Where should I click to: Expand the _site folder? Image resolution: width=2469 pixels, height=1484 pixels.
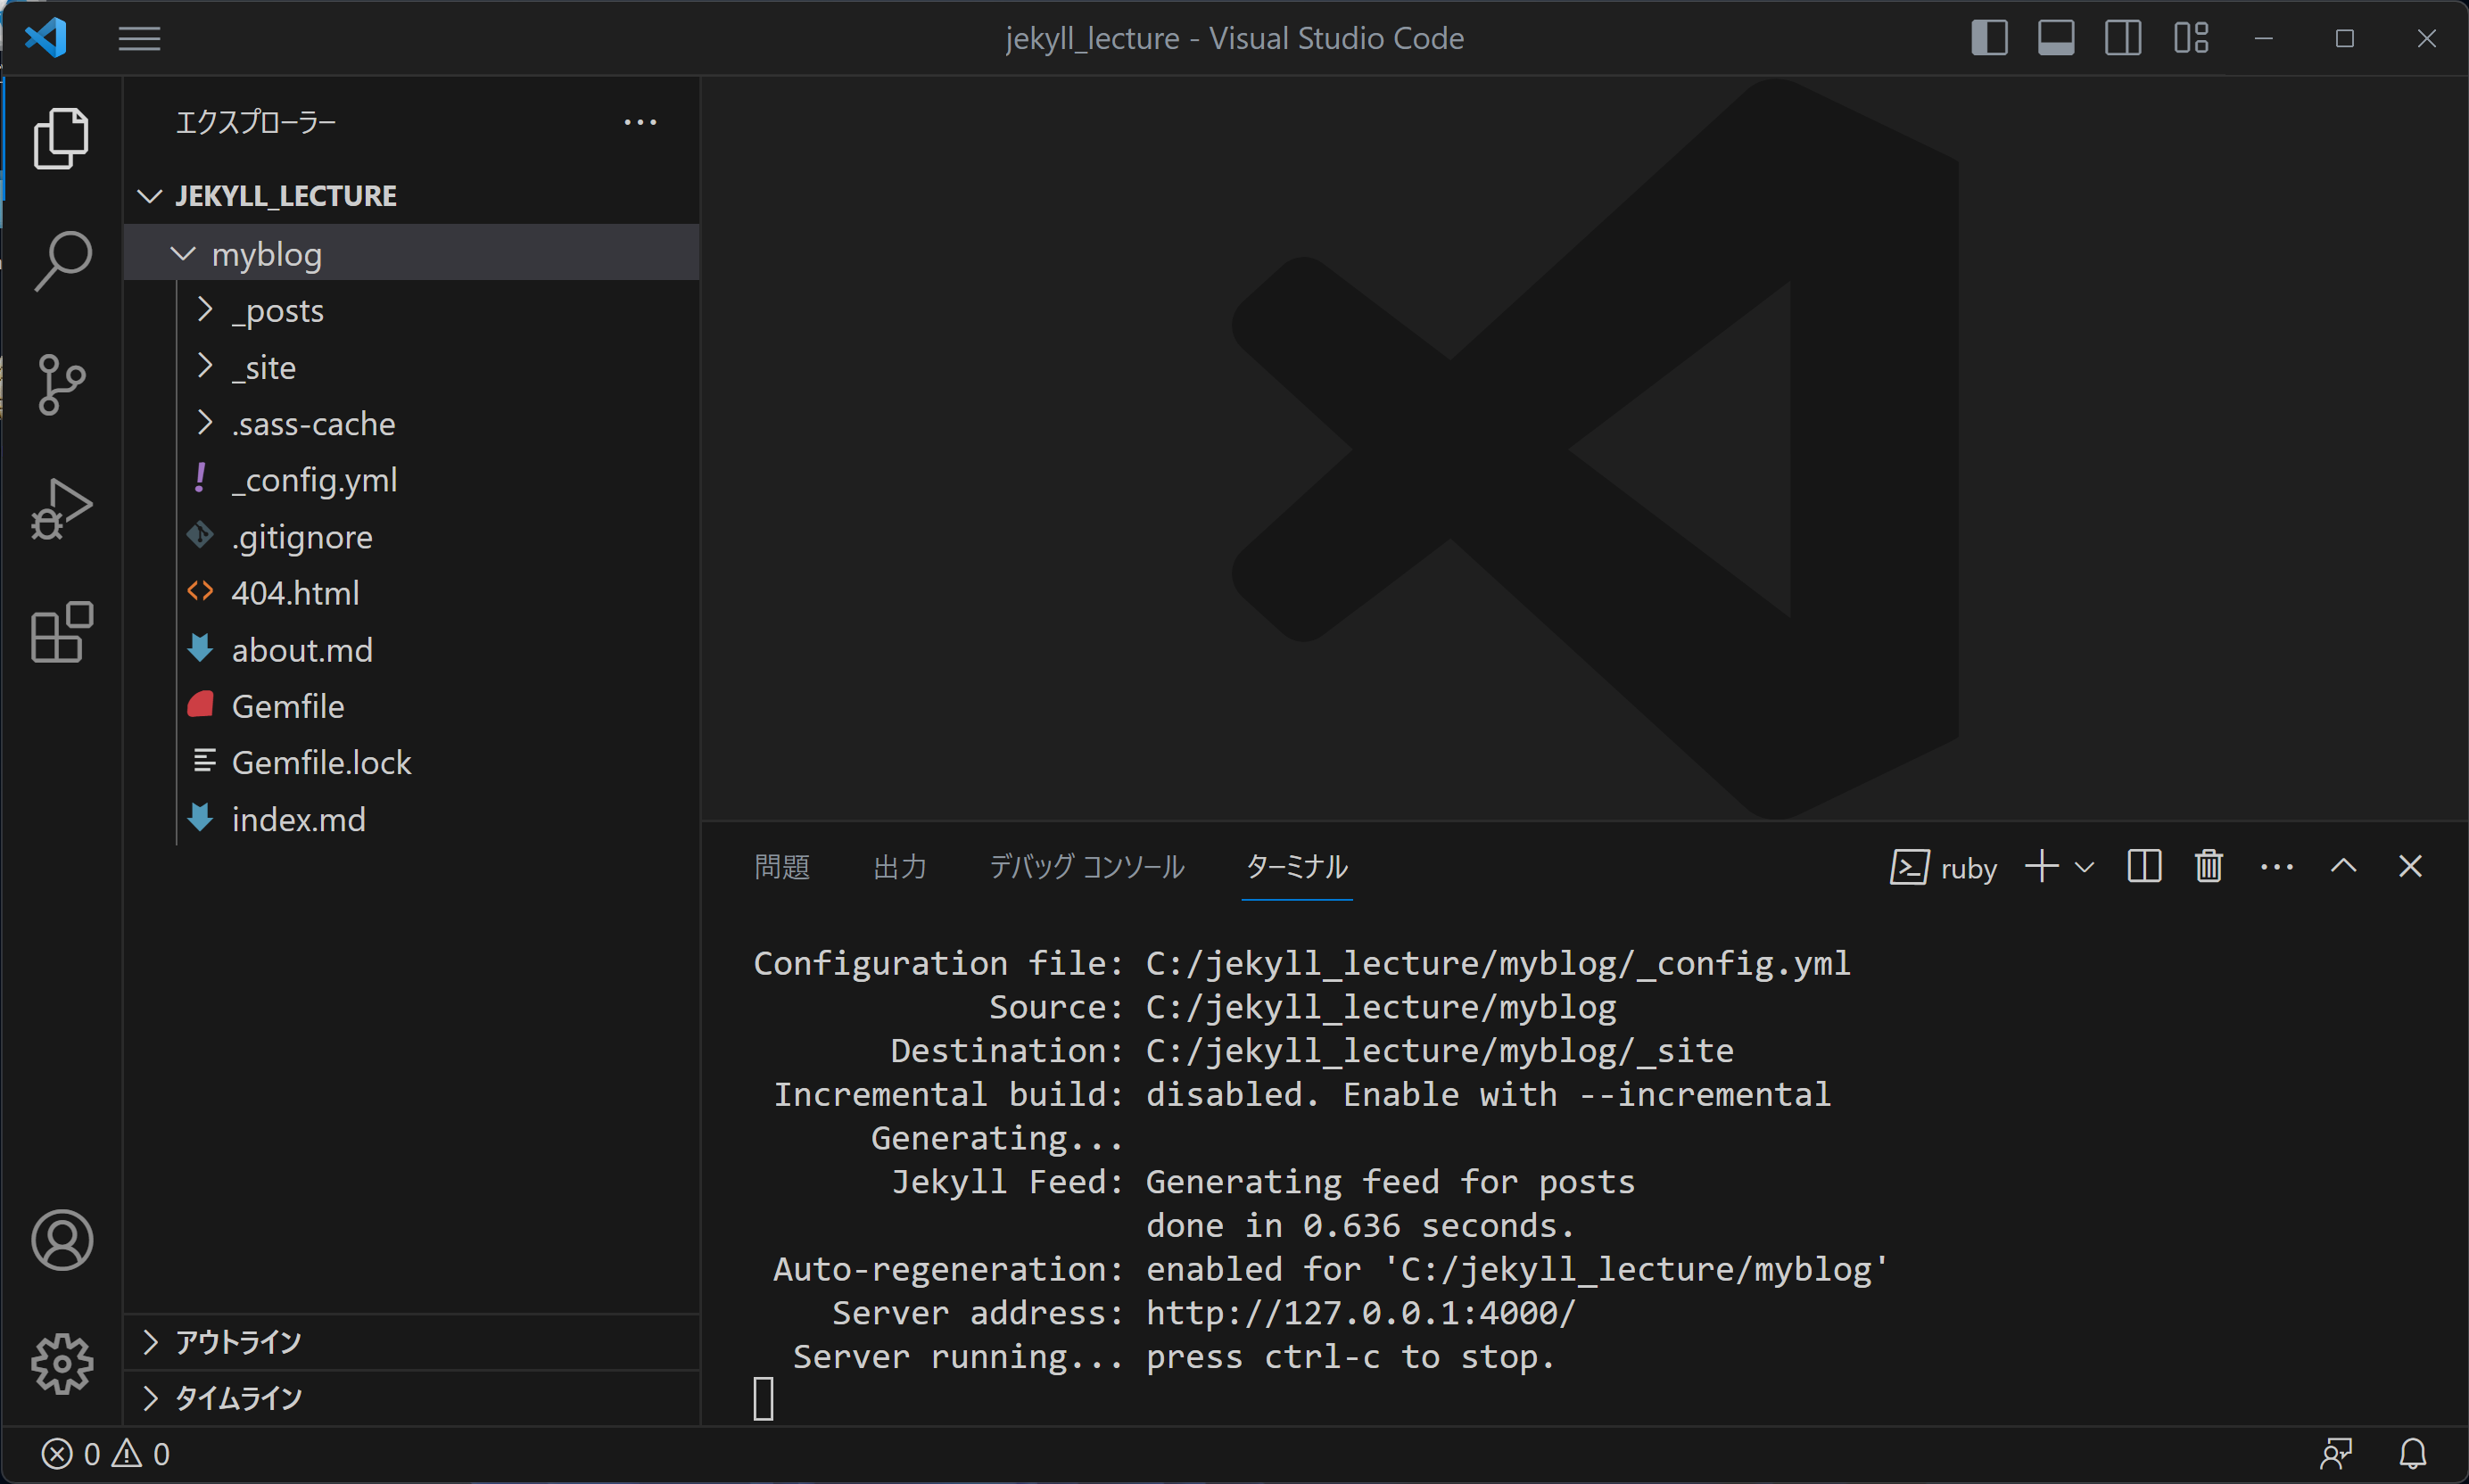coord(411,367)
